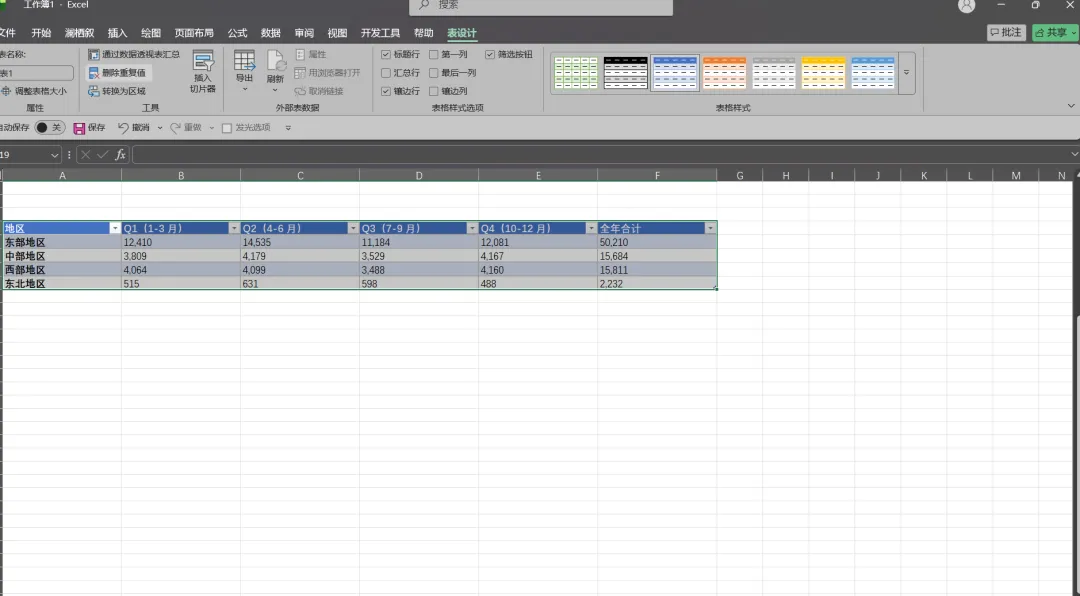Switch to the 开发工具 tab

(x=380, y=33)
